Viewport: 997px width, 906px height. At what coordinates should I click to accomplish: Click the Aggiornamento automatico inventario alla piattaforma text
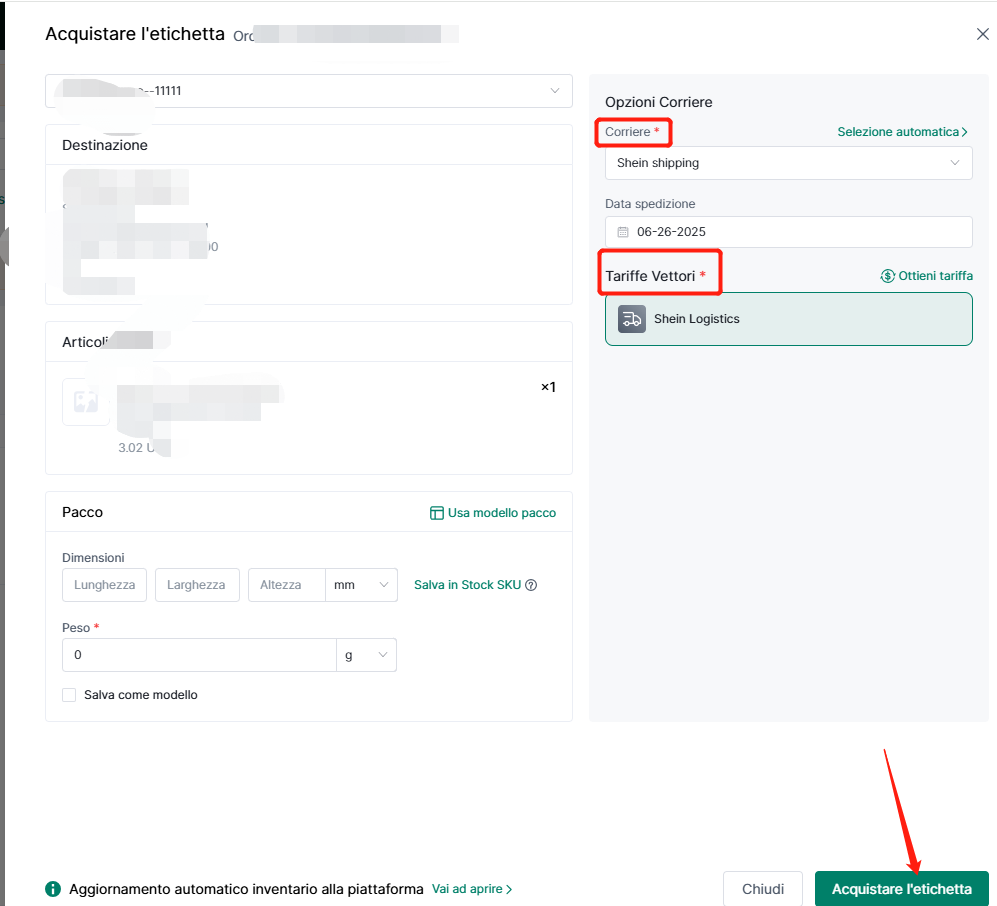coord(246,889)
